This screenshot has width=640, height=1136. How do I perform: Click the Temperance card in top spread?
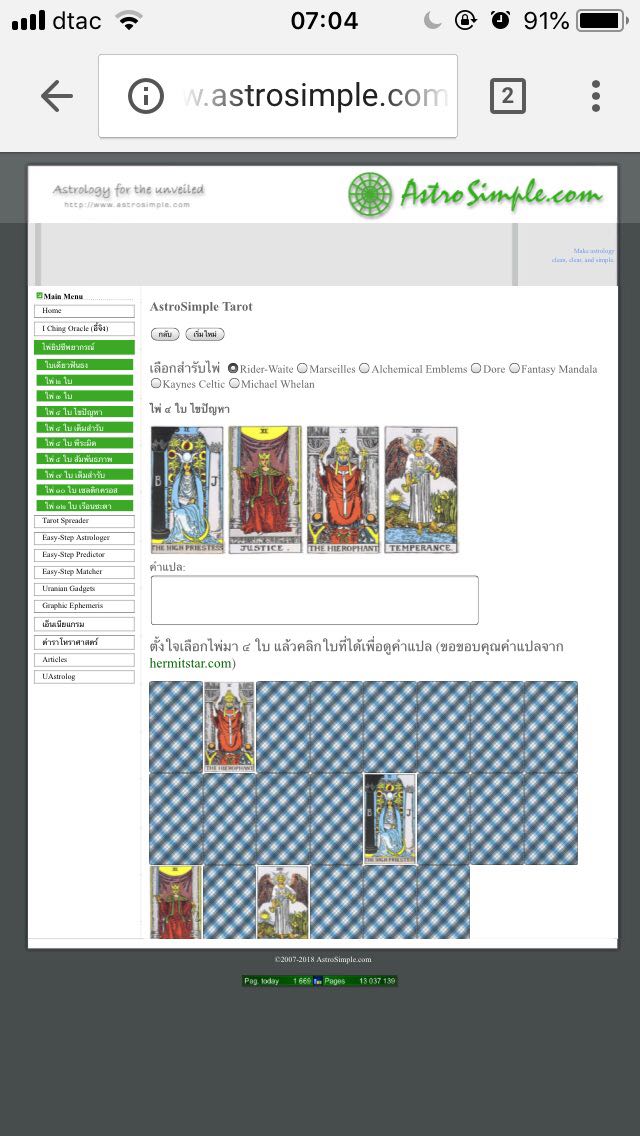(x=421, y=490)
